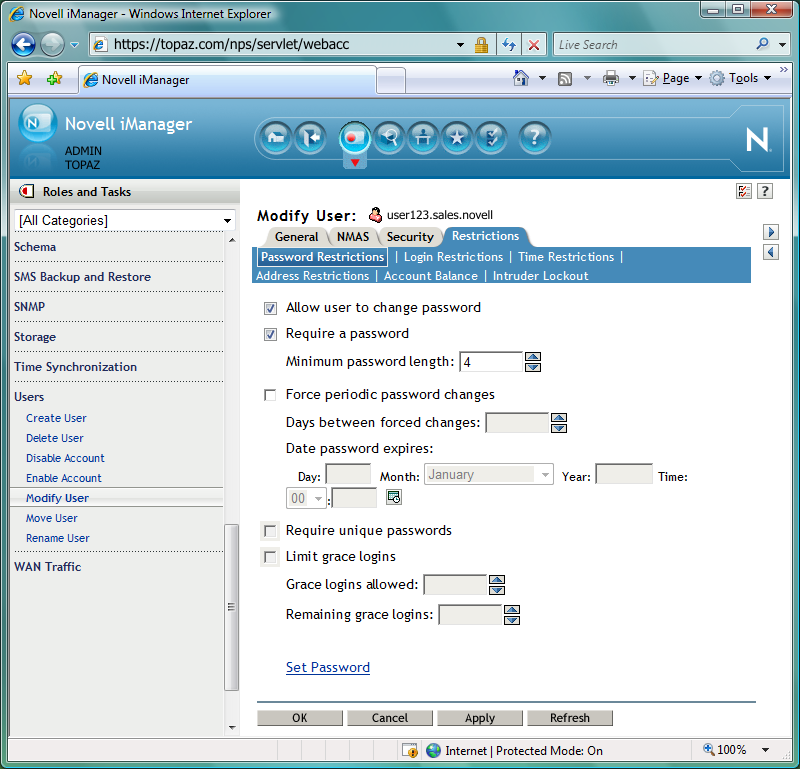The width and height of the screenshot is (800, 769).
Task: Open the Login Restrictions subtab
Action: (453, 257)
